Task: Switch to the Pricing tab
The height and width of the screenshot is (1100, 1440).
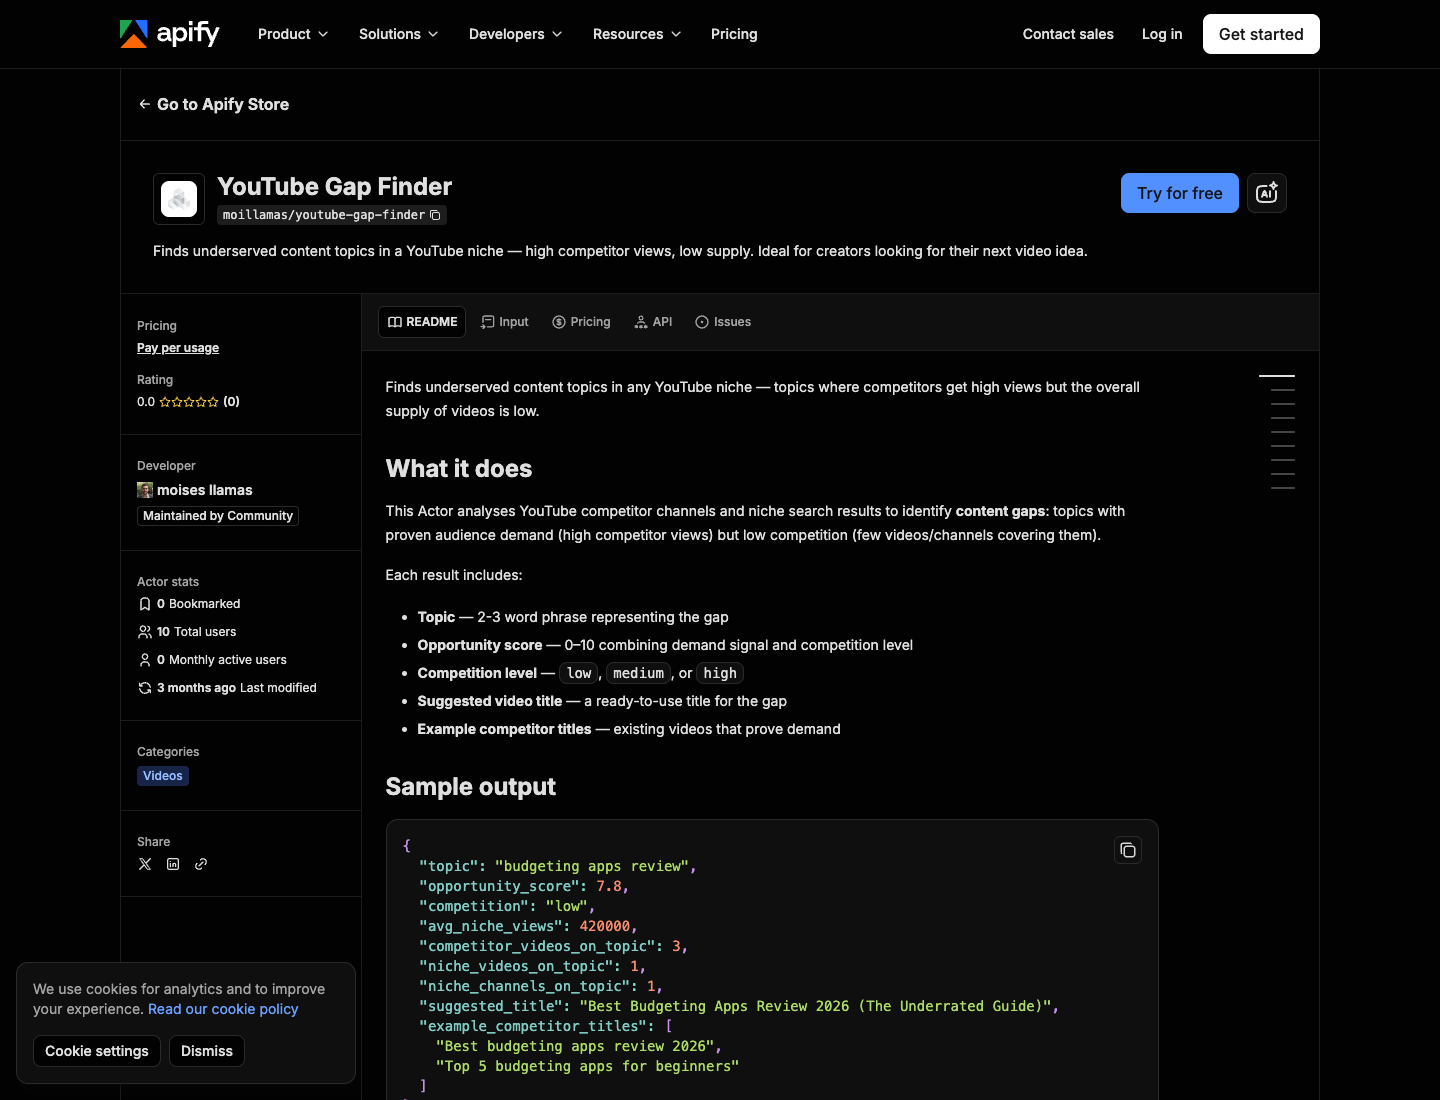Action: coord(581,322)
